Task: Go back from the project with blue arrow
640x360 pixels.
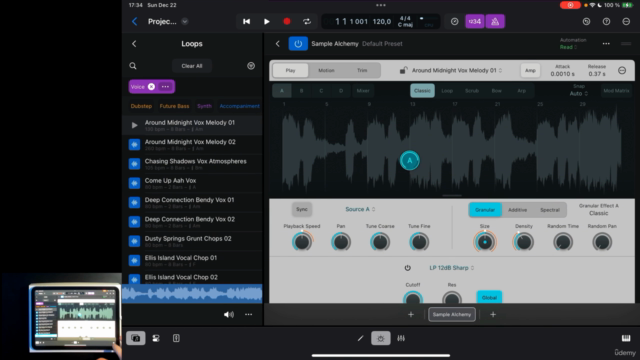Action: pyautogui.click(x=135, y=22)
